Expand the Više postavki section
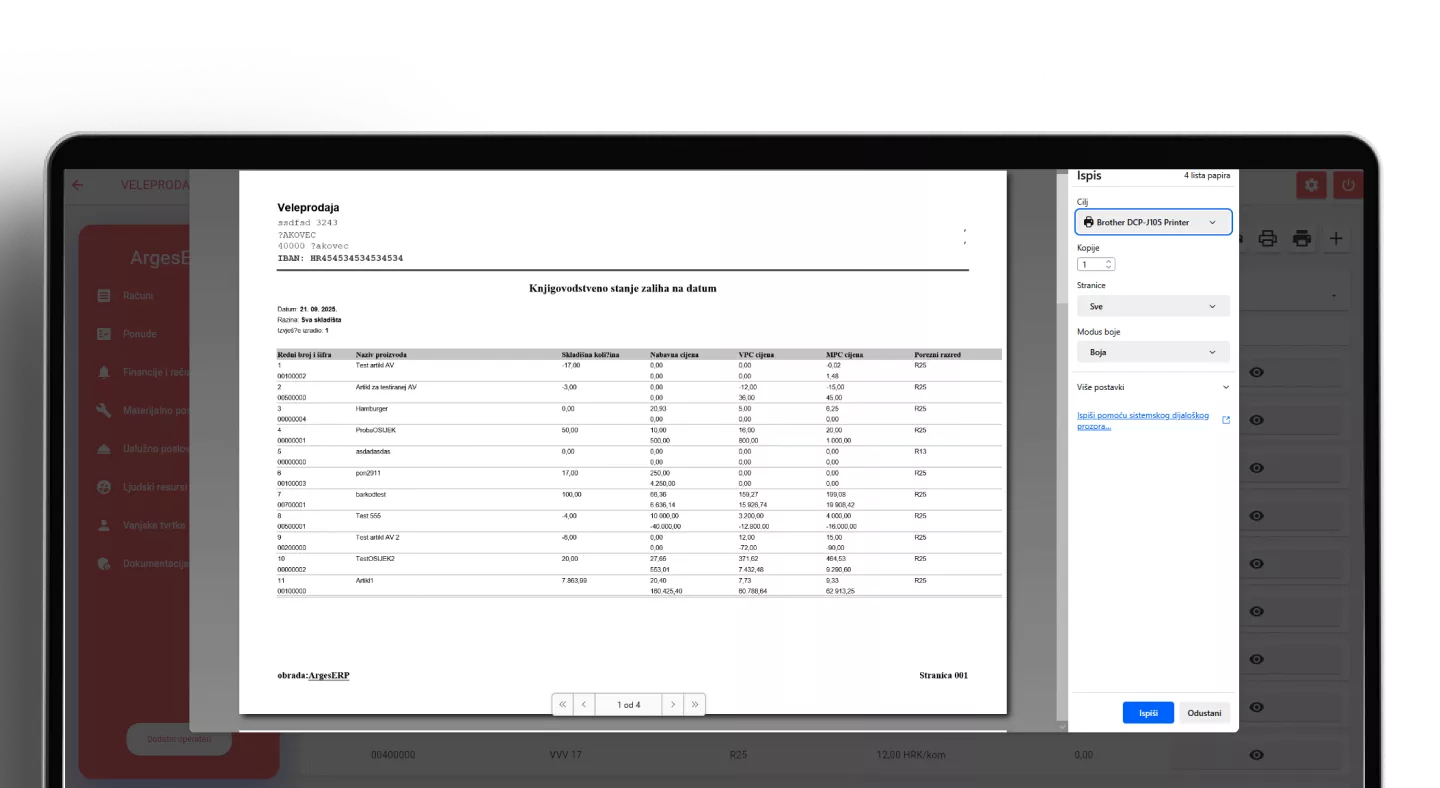 click(1153, 387)
